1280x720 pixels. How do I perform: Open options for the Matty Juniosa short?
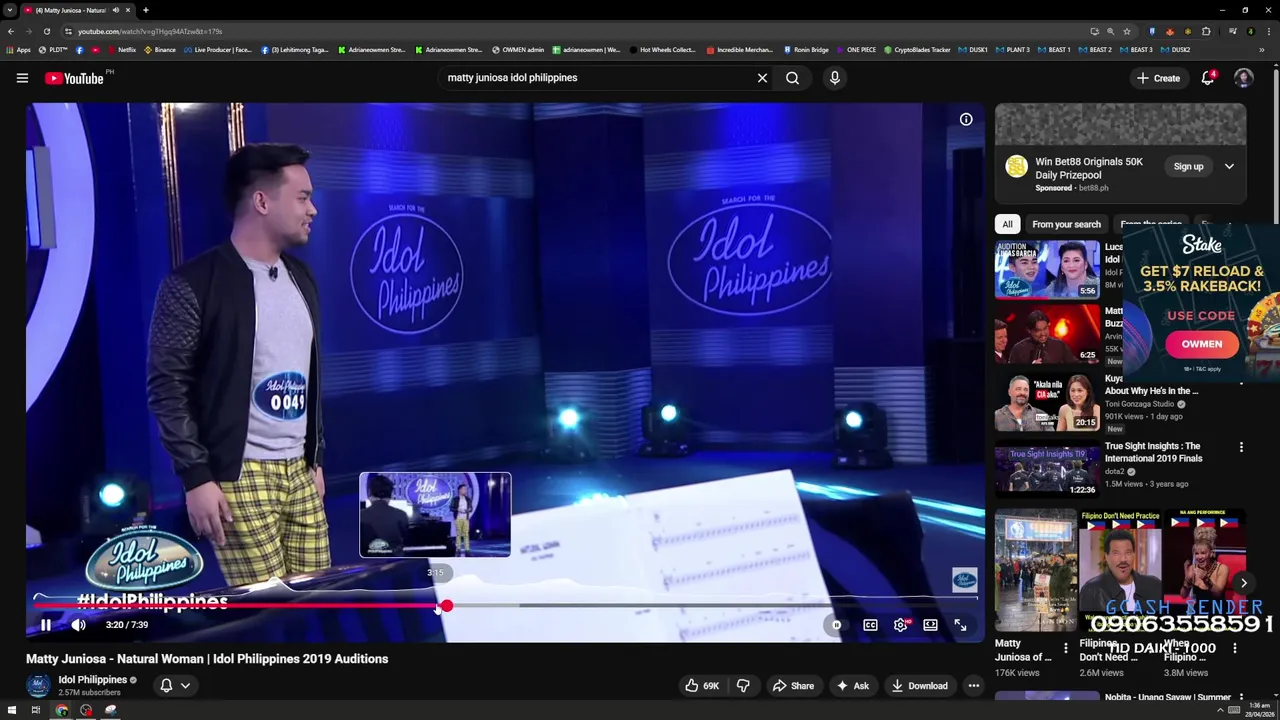coord(1065,649)
